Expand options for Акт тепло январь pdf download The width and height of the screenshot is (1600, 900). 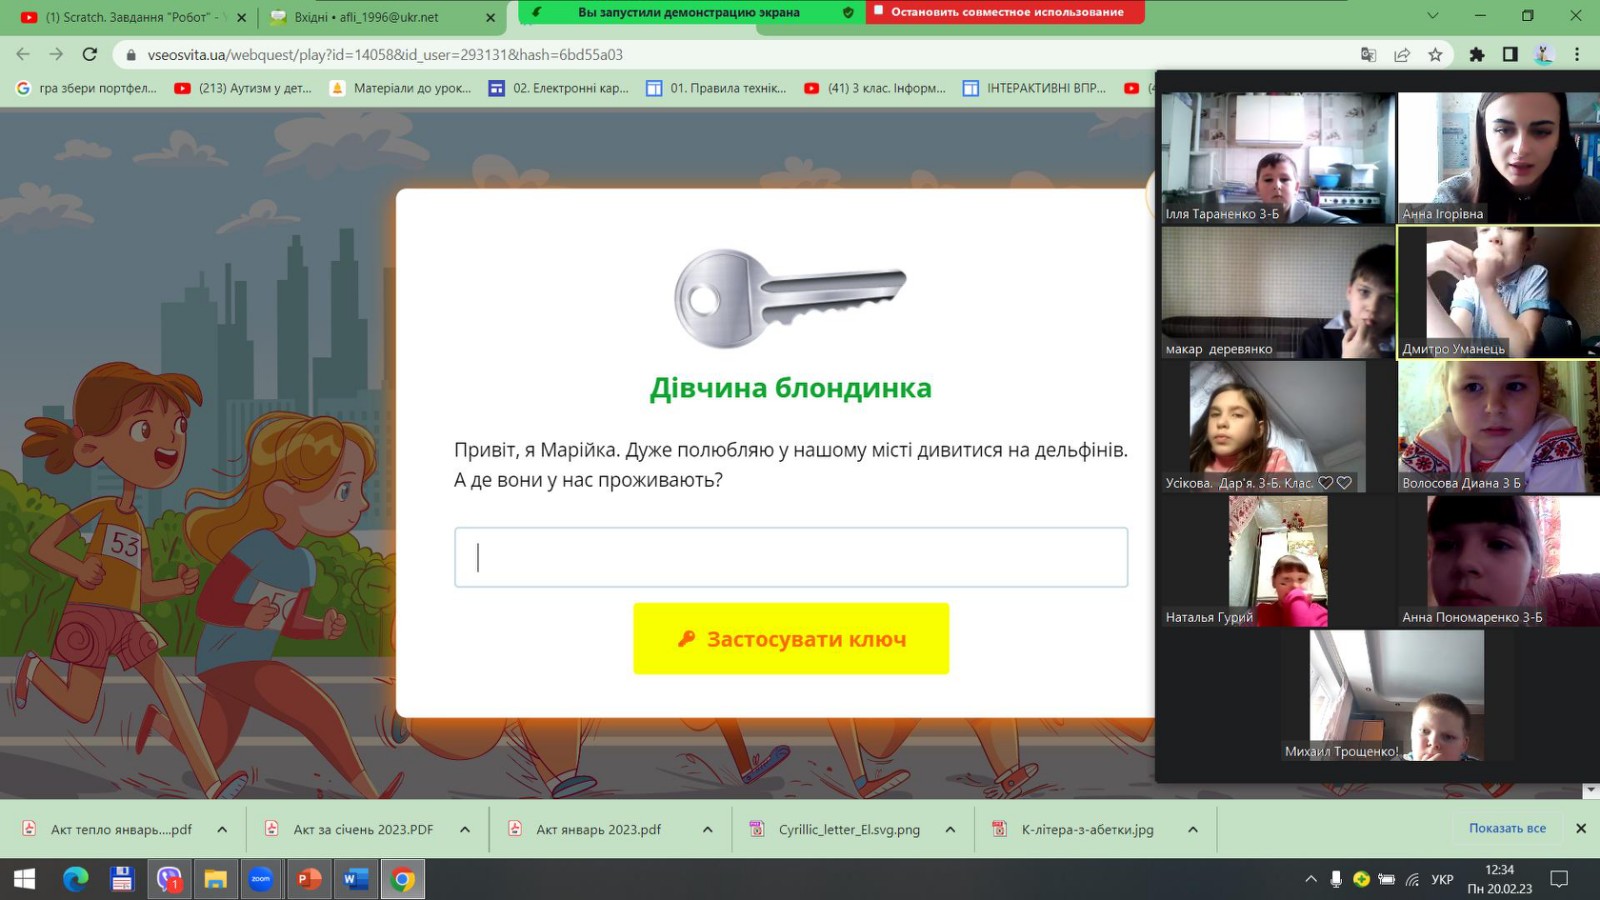(222, 829)
